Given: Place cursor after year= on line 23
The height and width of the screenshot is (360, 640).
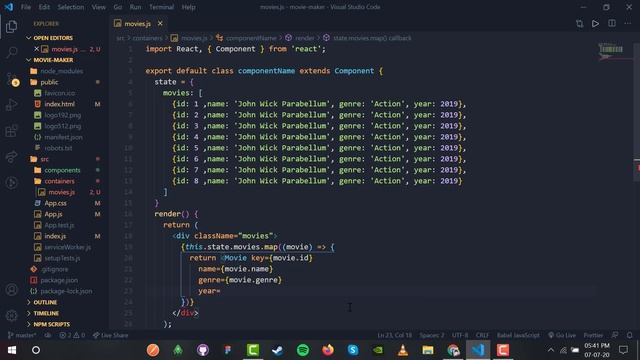Looking at the screenshot, I should [x=221, y=291].
